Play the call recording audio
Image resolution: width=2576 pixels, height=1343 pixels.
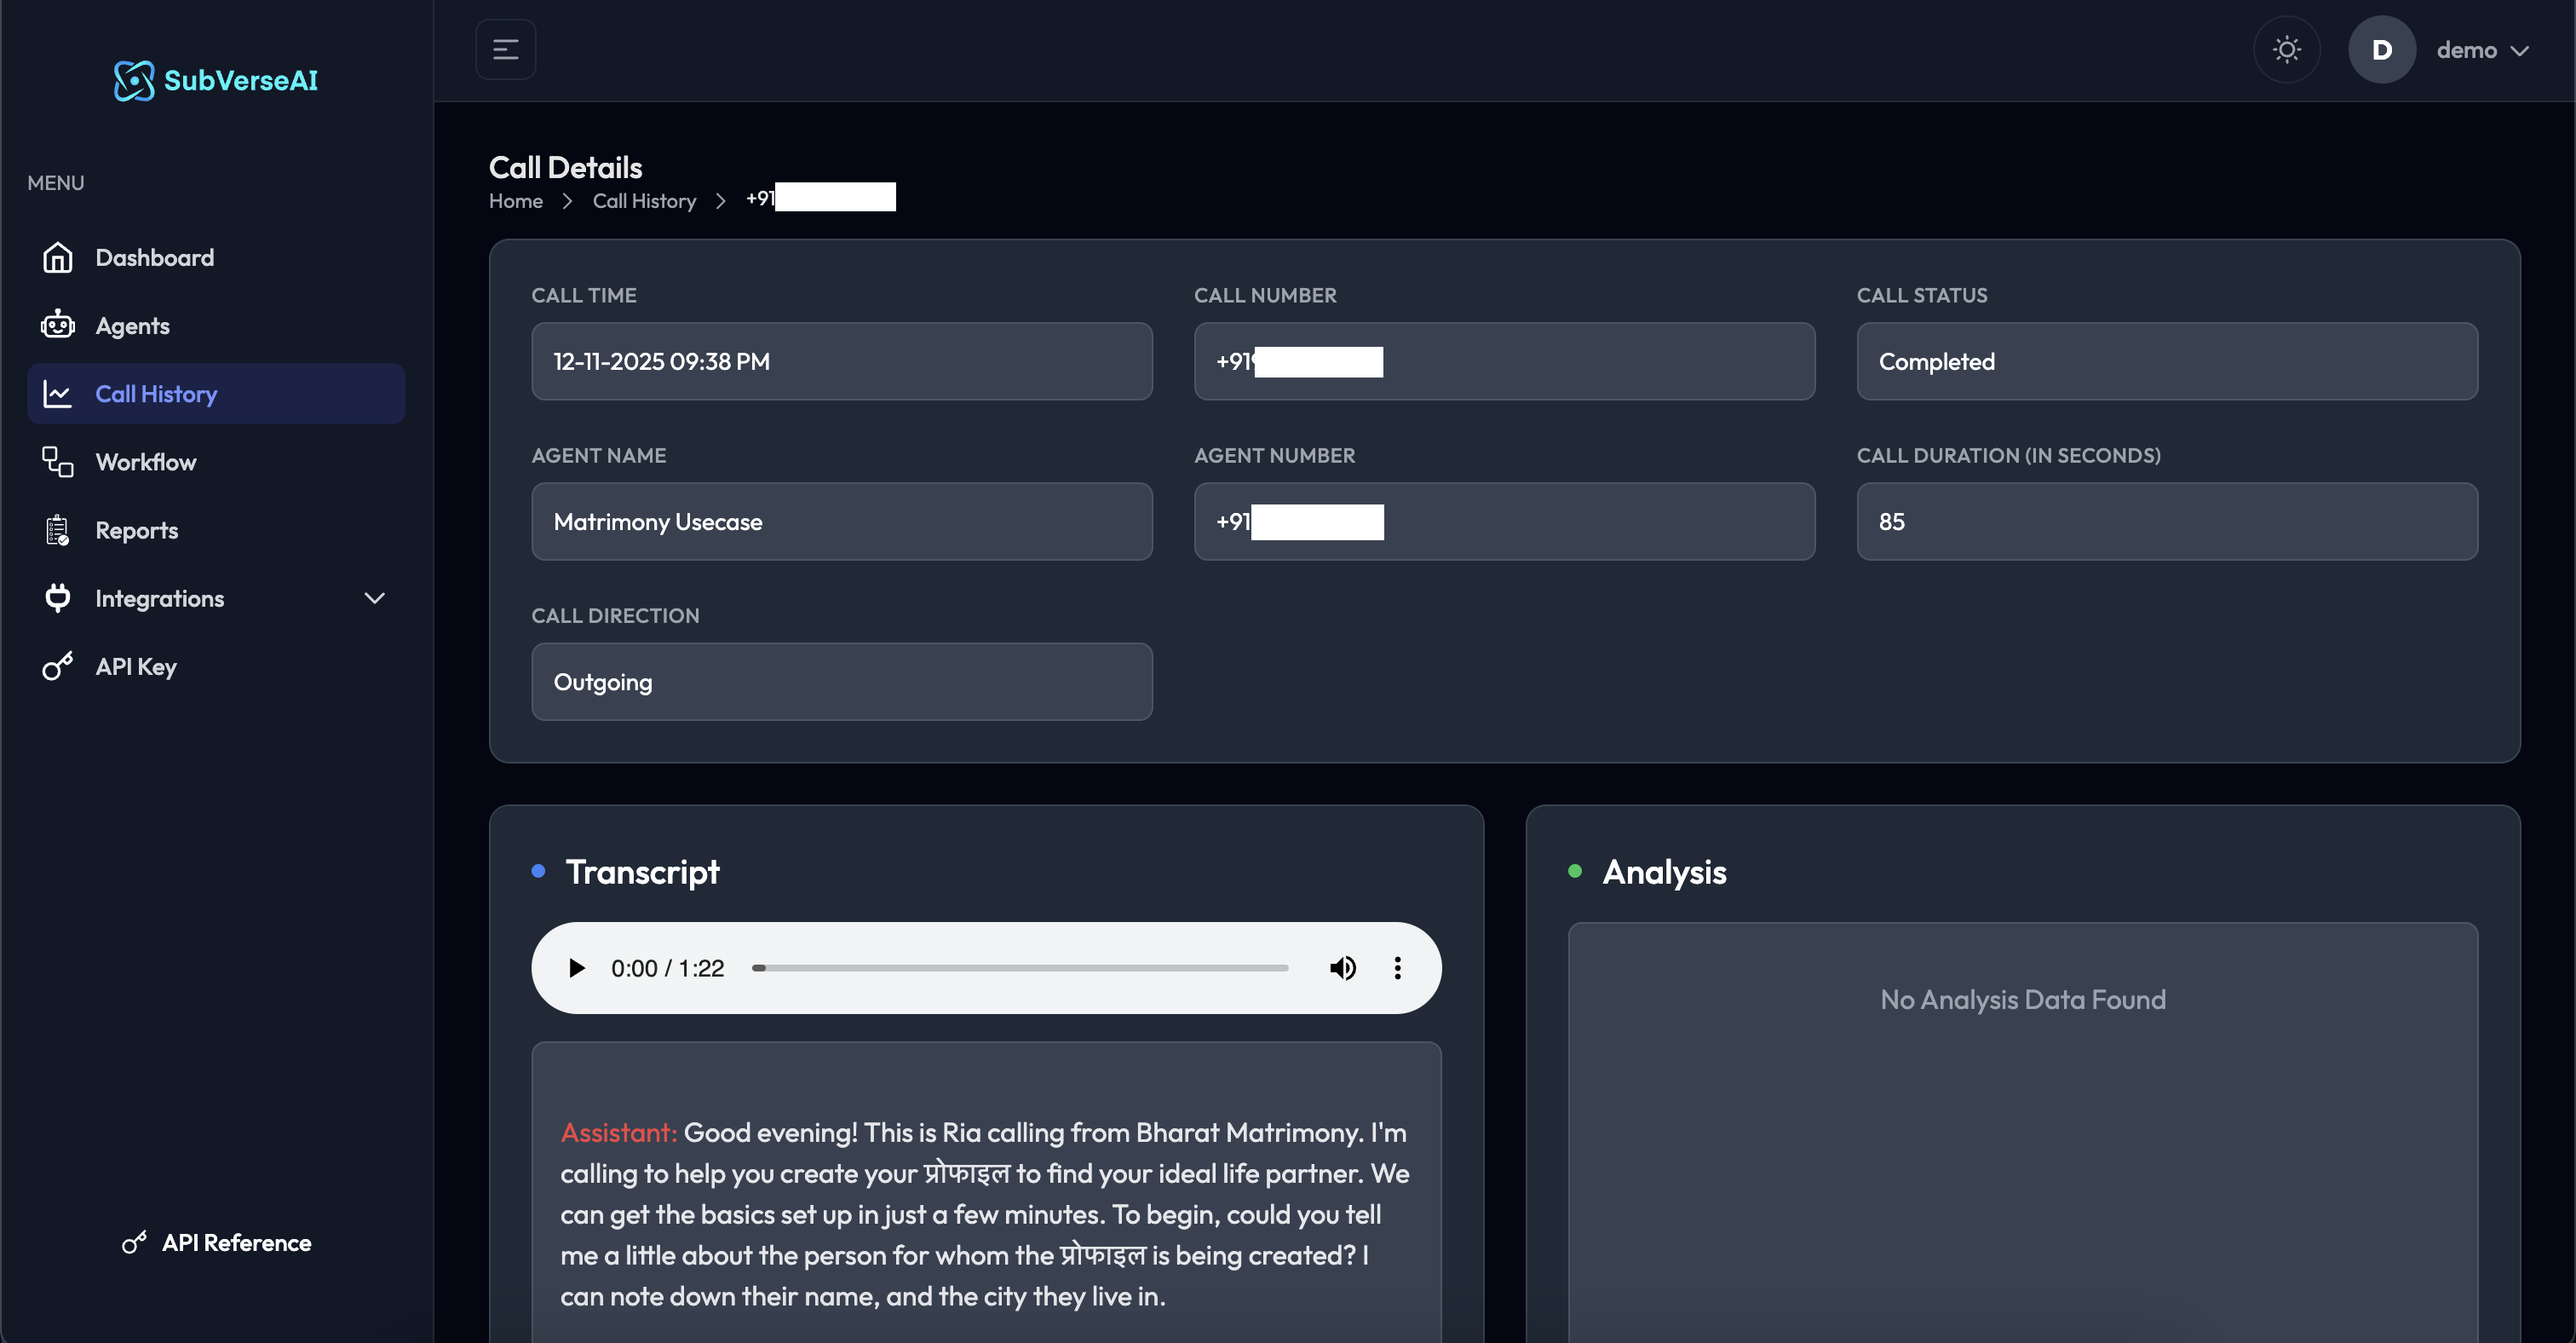[x=576, y=968]
